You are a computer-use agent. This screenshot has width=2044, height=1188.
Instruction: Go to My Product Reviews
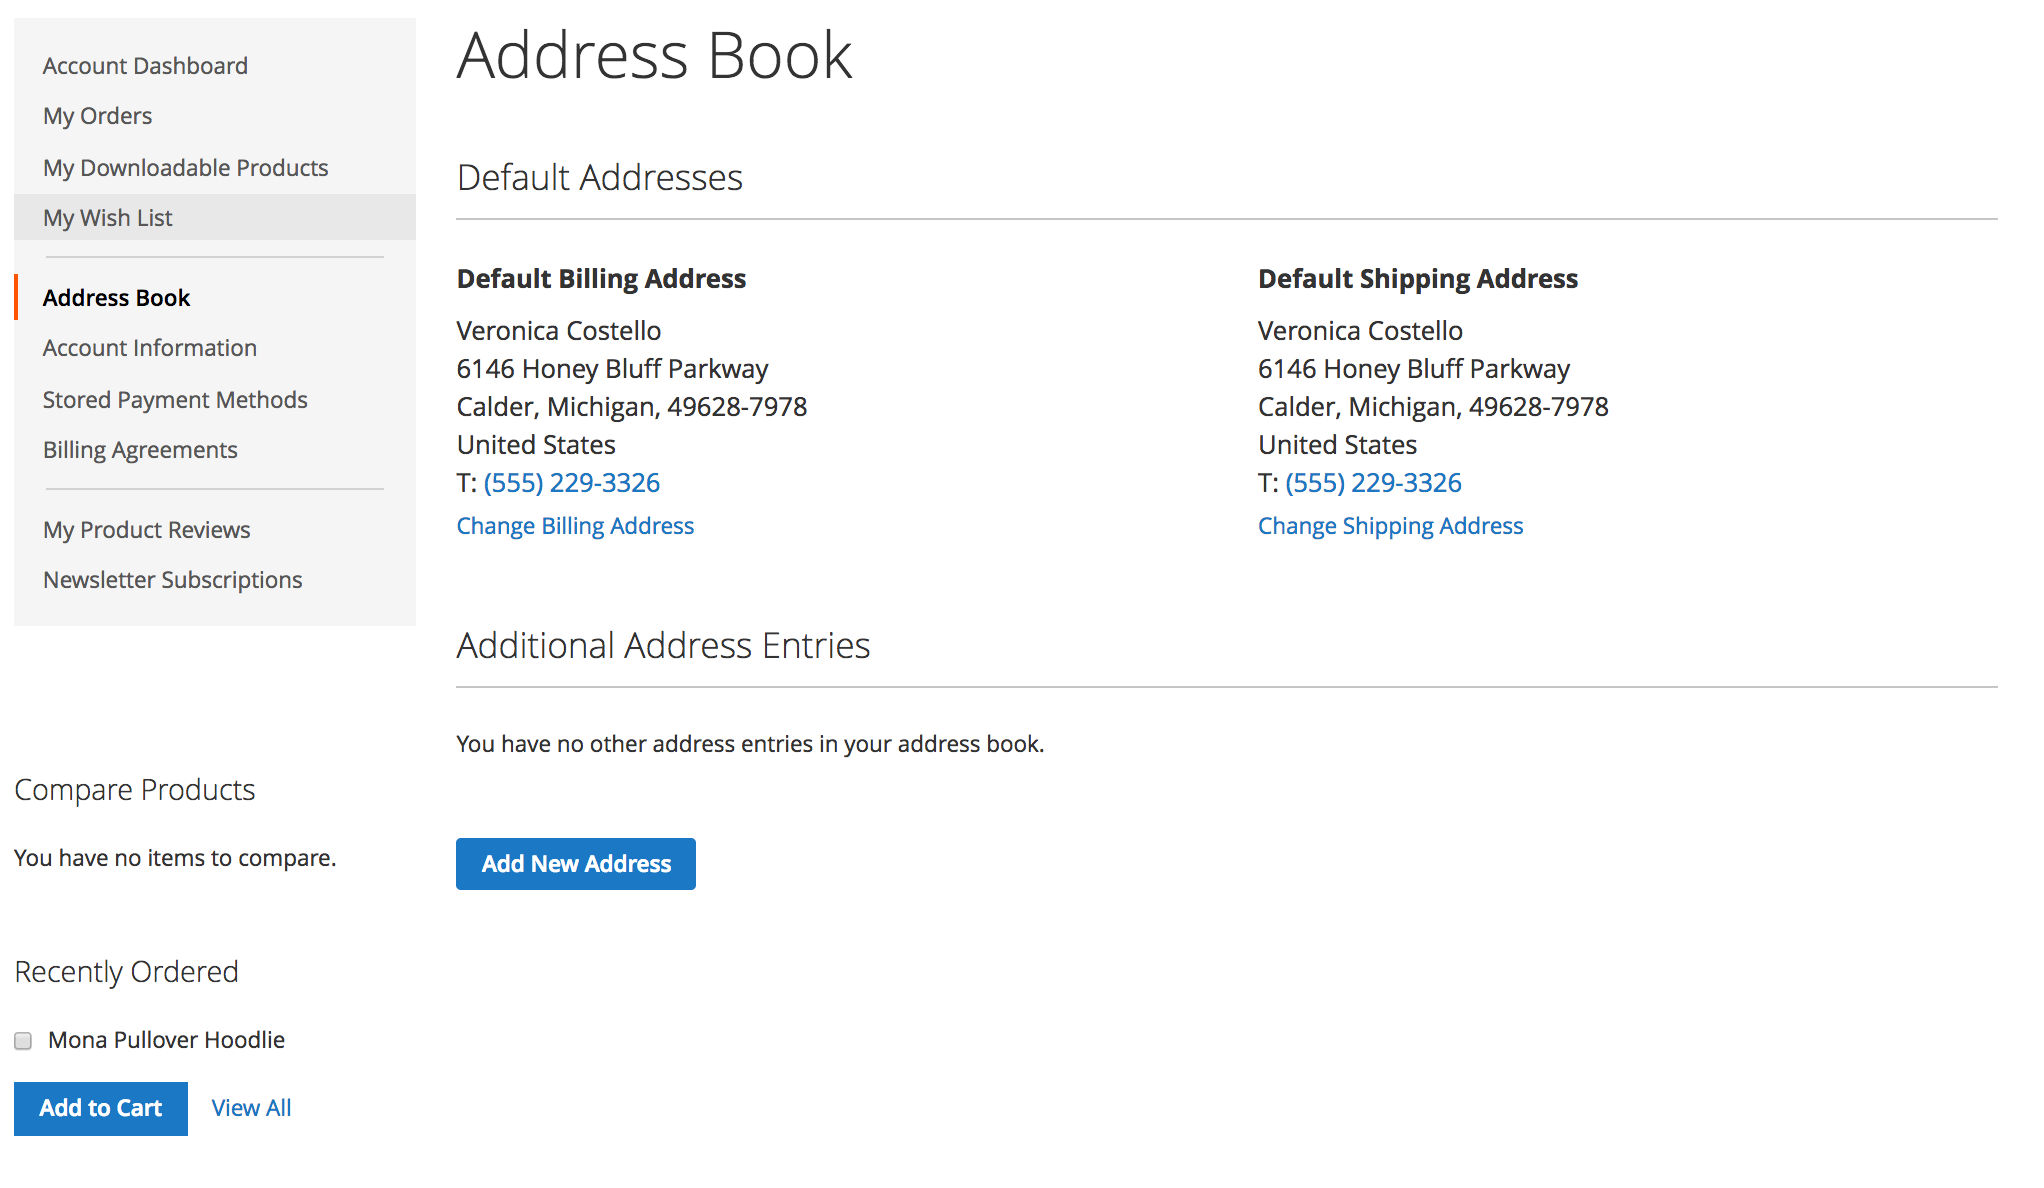tap(147, 529)
